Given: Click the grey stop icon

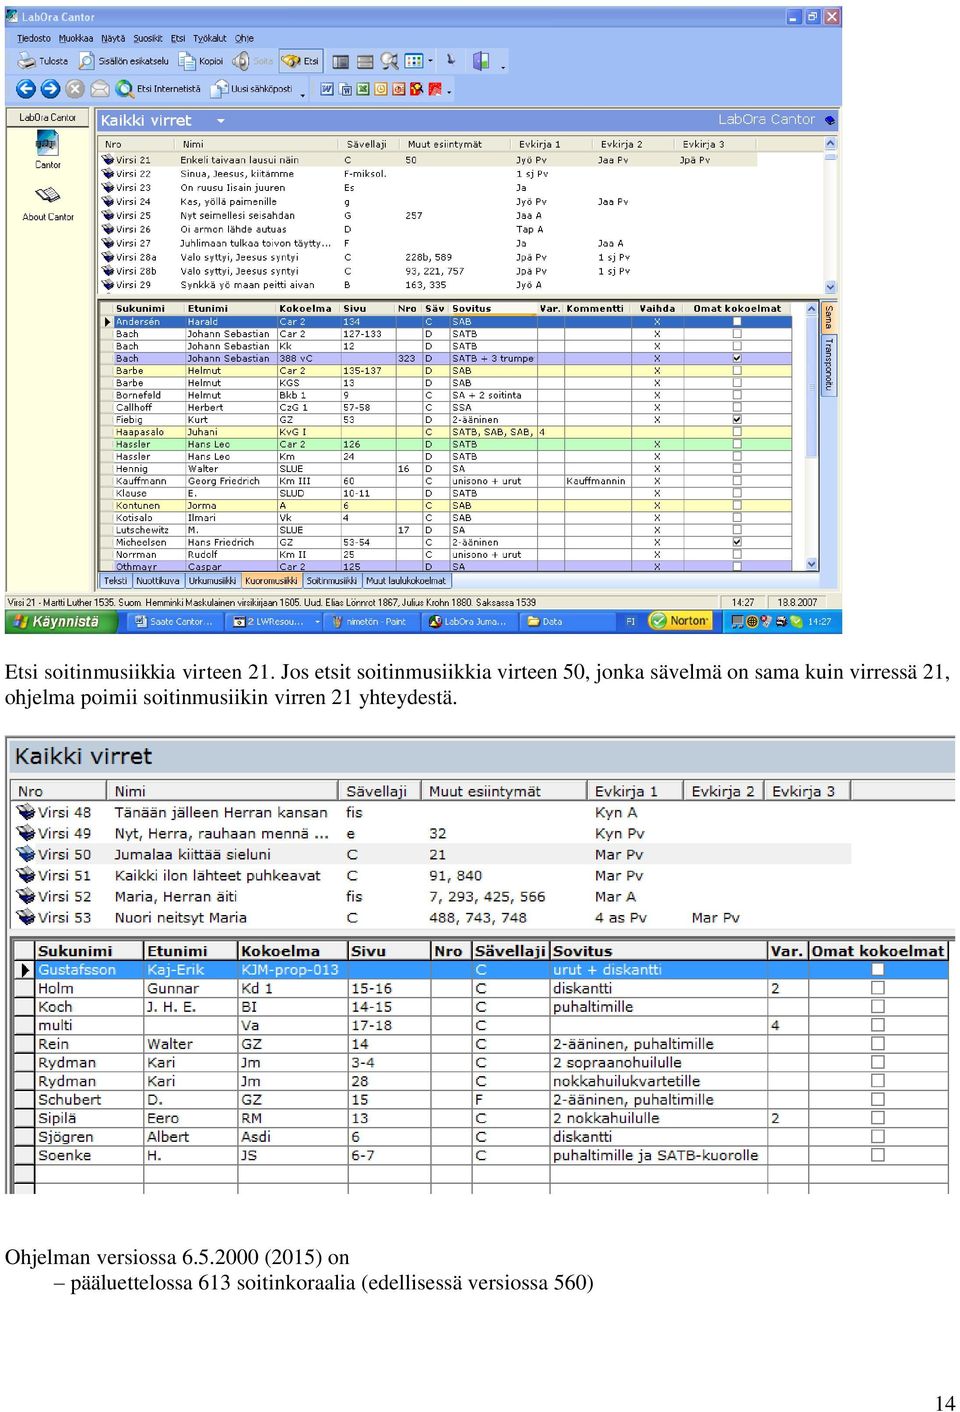Looking at the screenshot, I should pyautogui.click(x=75, y=89).
